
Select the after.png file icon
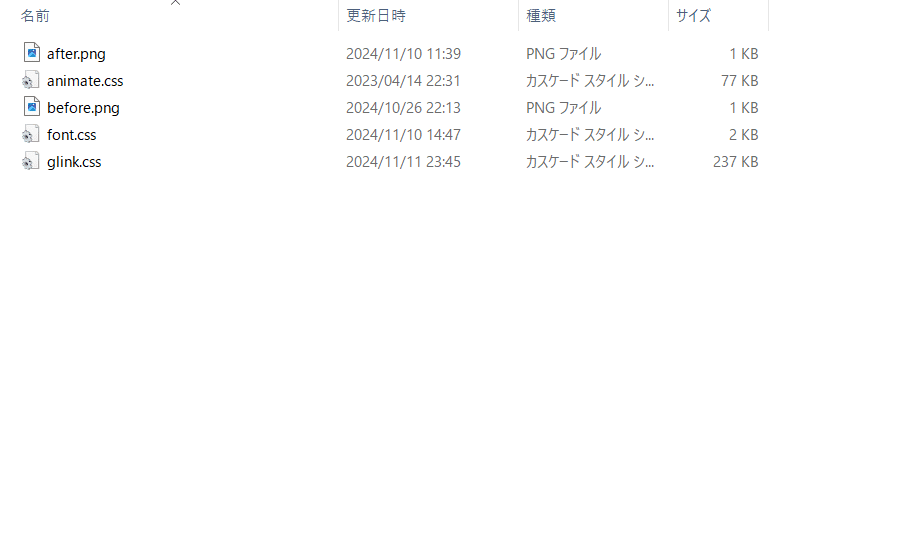pyautogui.click(x=32, y=53)
